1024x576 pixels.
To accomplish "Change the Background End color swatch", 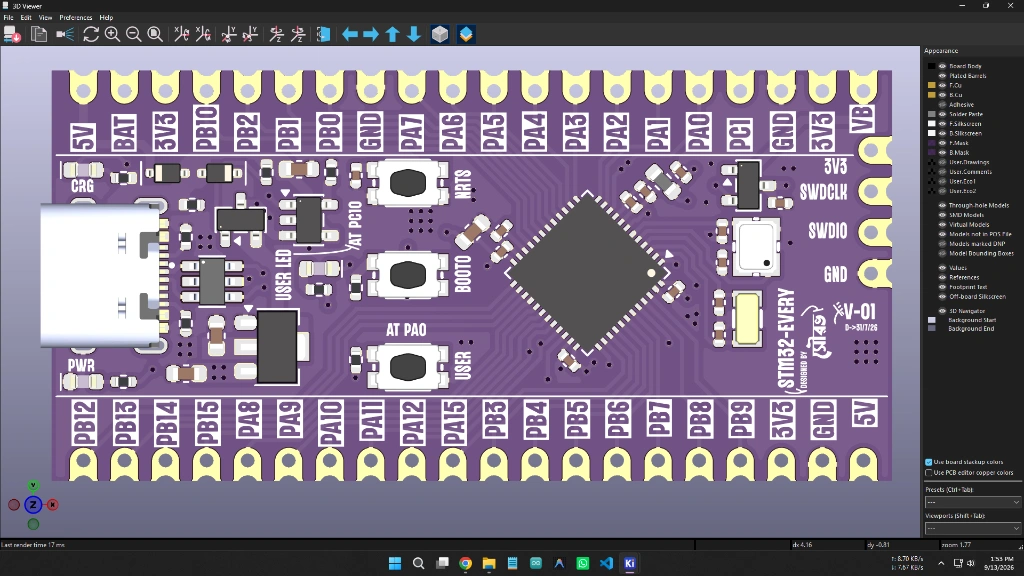I will (x=932, y=328).
